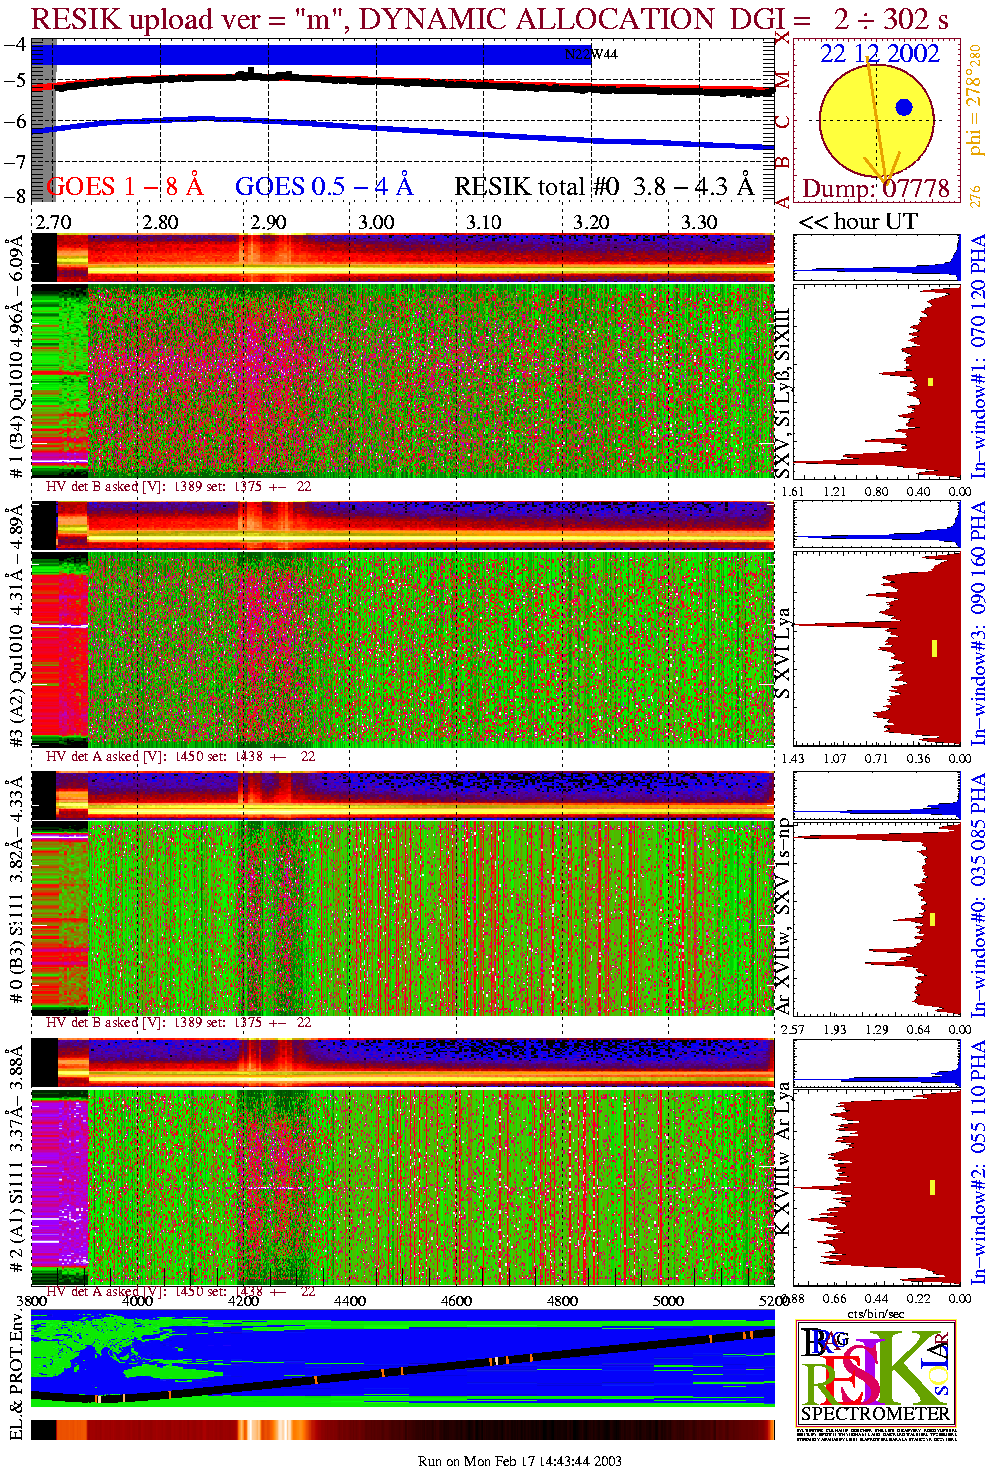Click the 3.00 hour tick label

(x=376, y=222)
